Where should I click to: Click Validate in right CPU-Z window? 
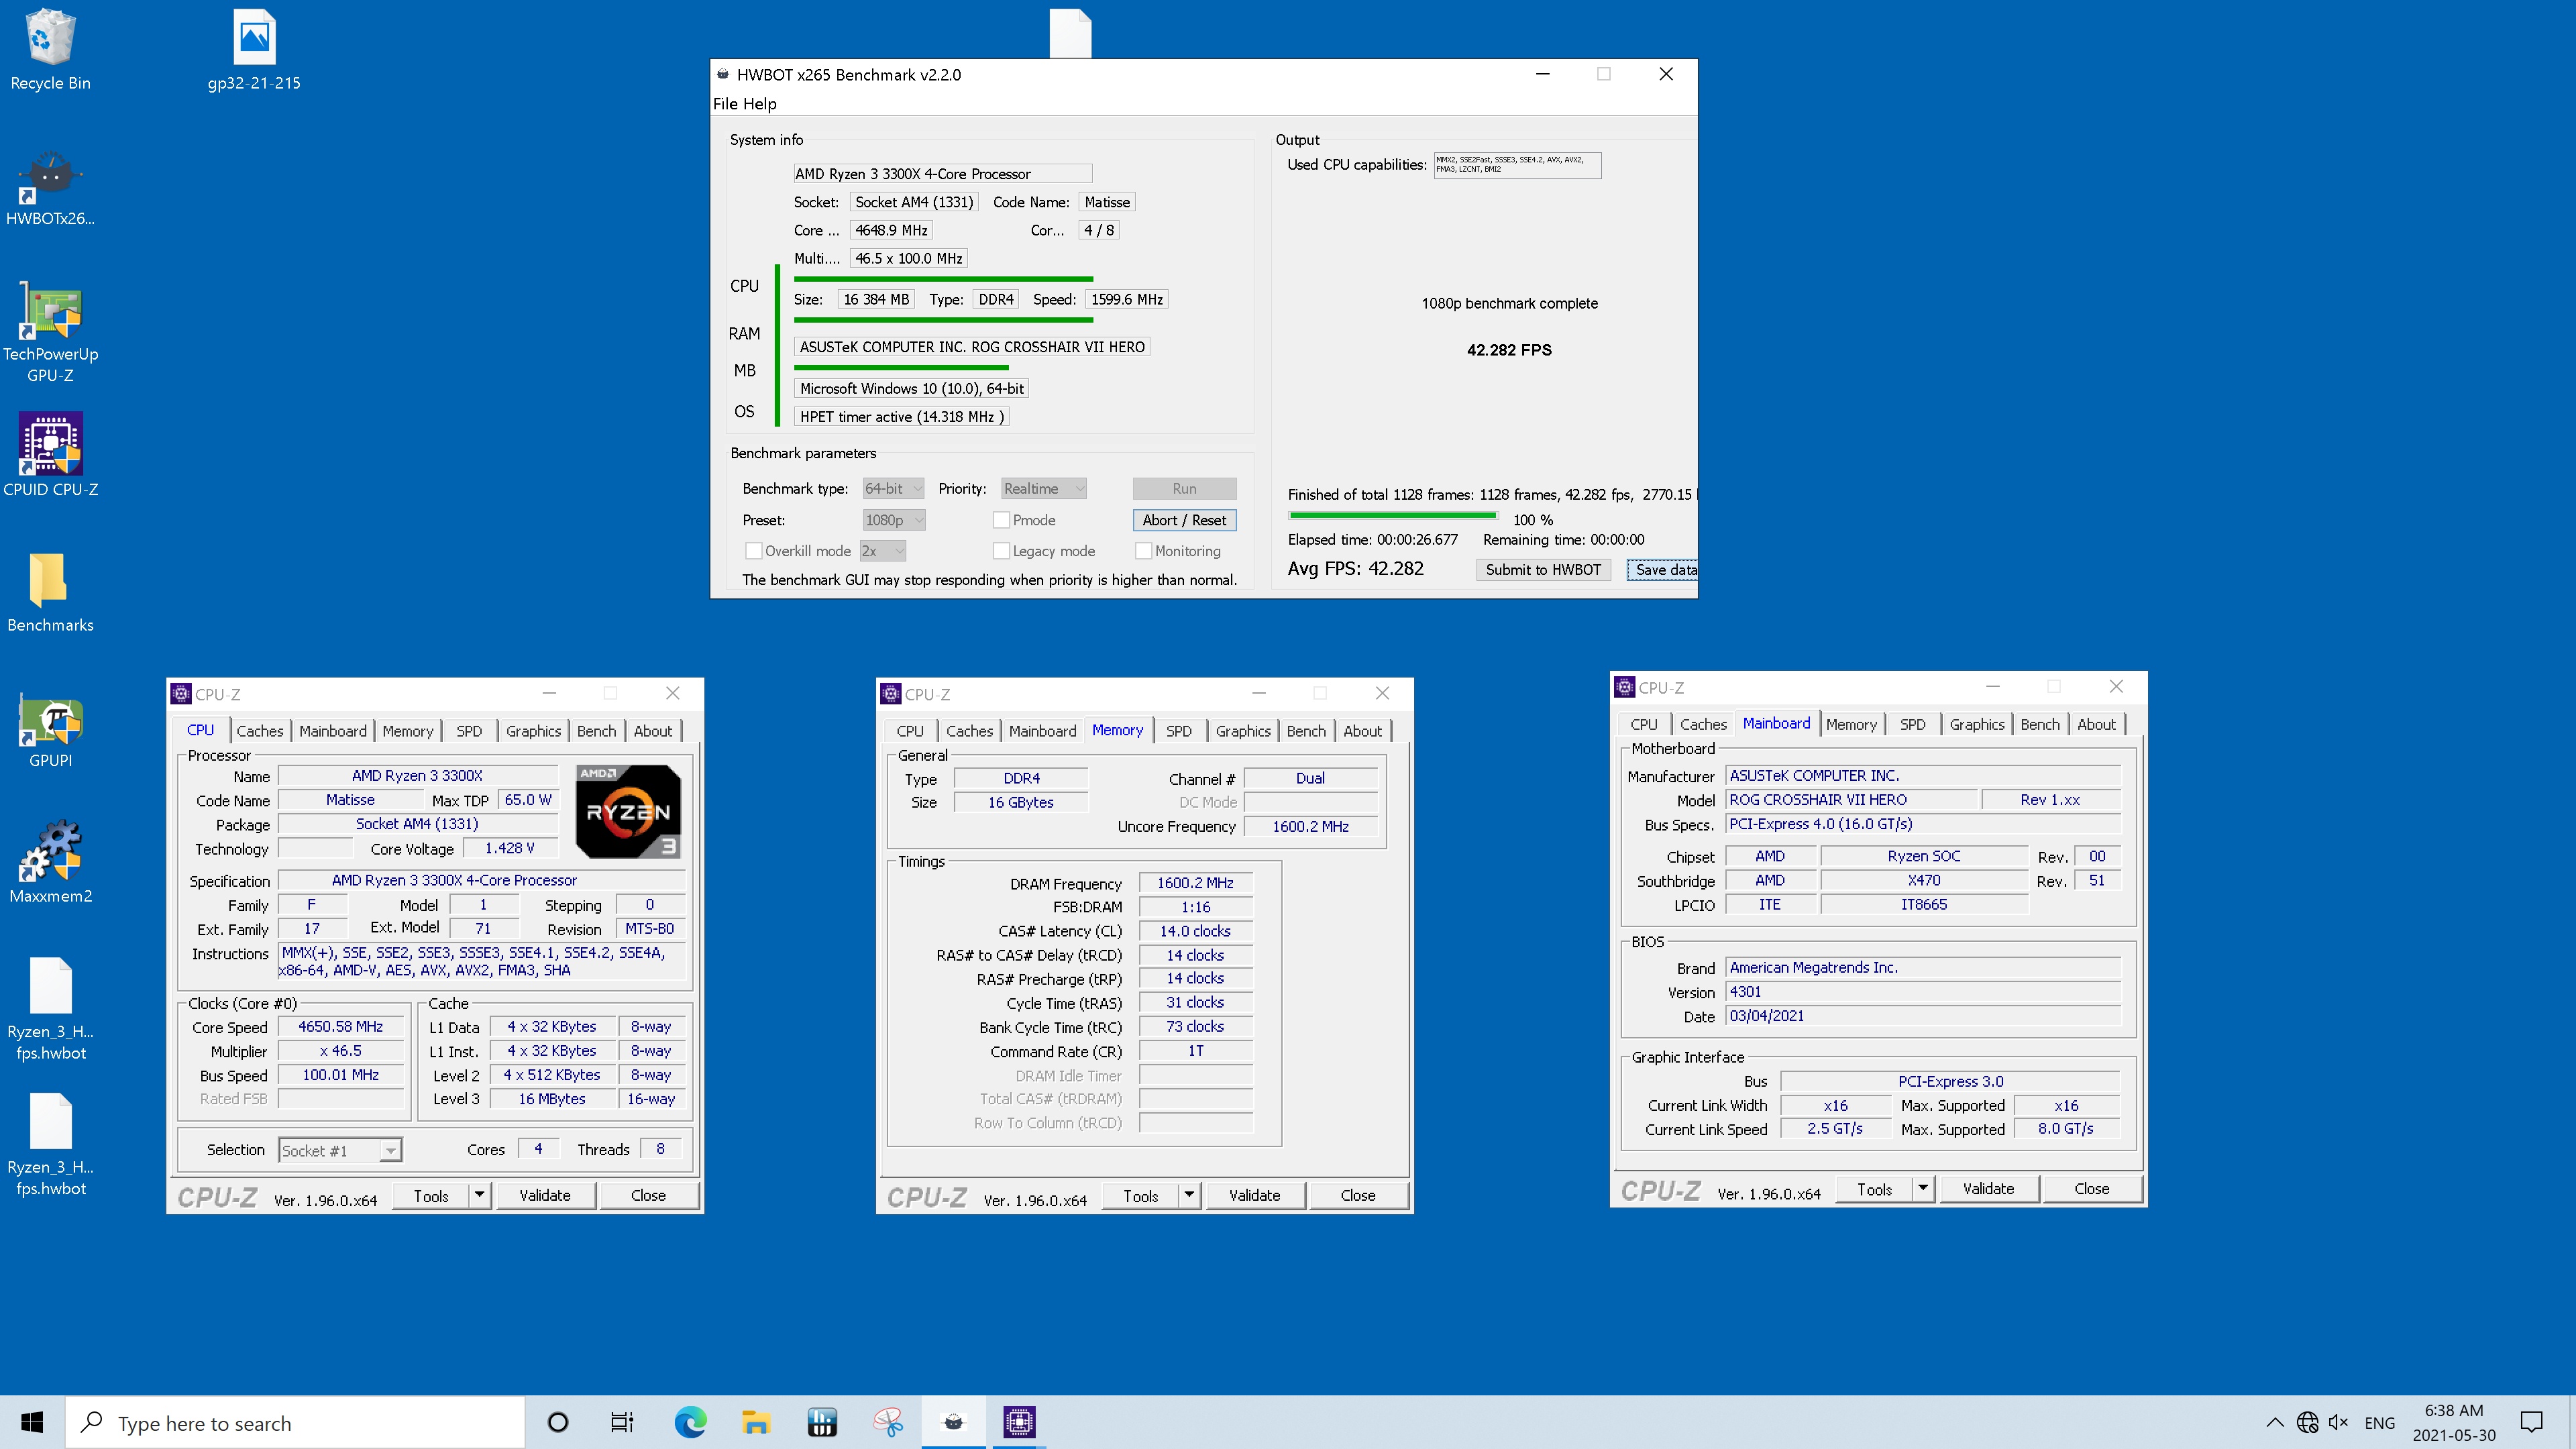(x=1988, y=1188)
